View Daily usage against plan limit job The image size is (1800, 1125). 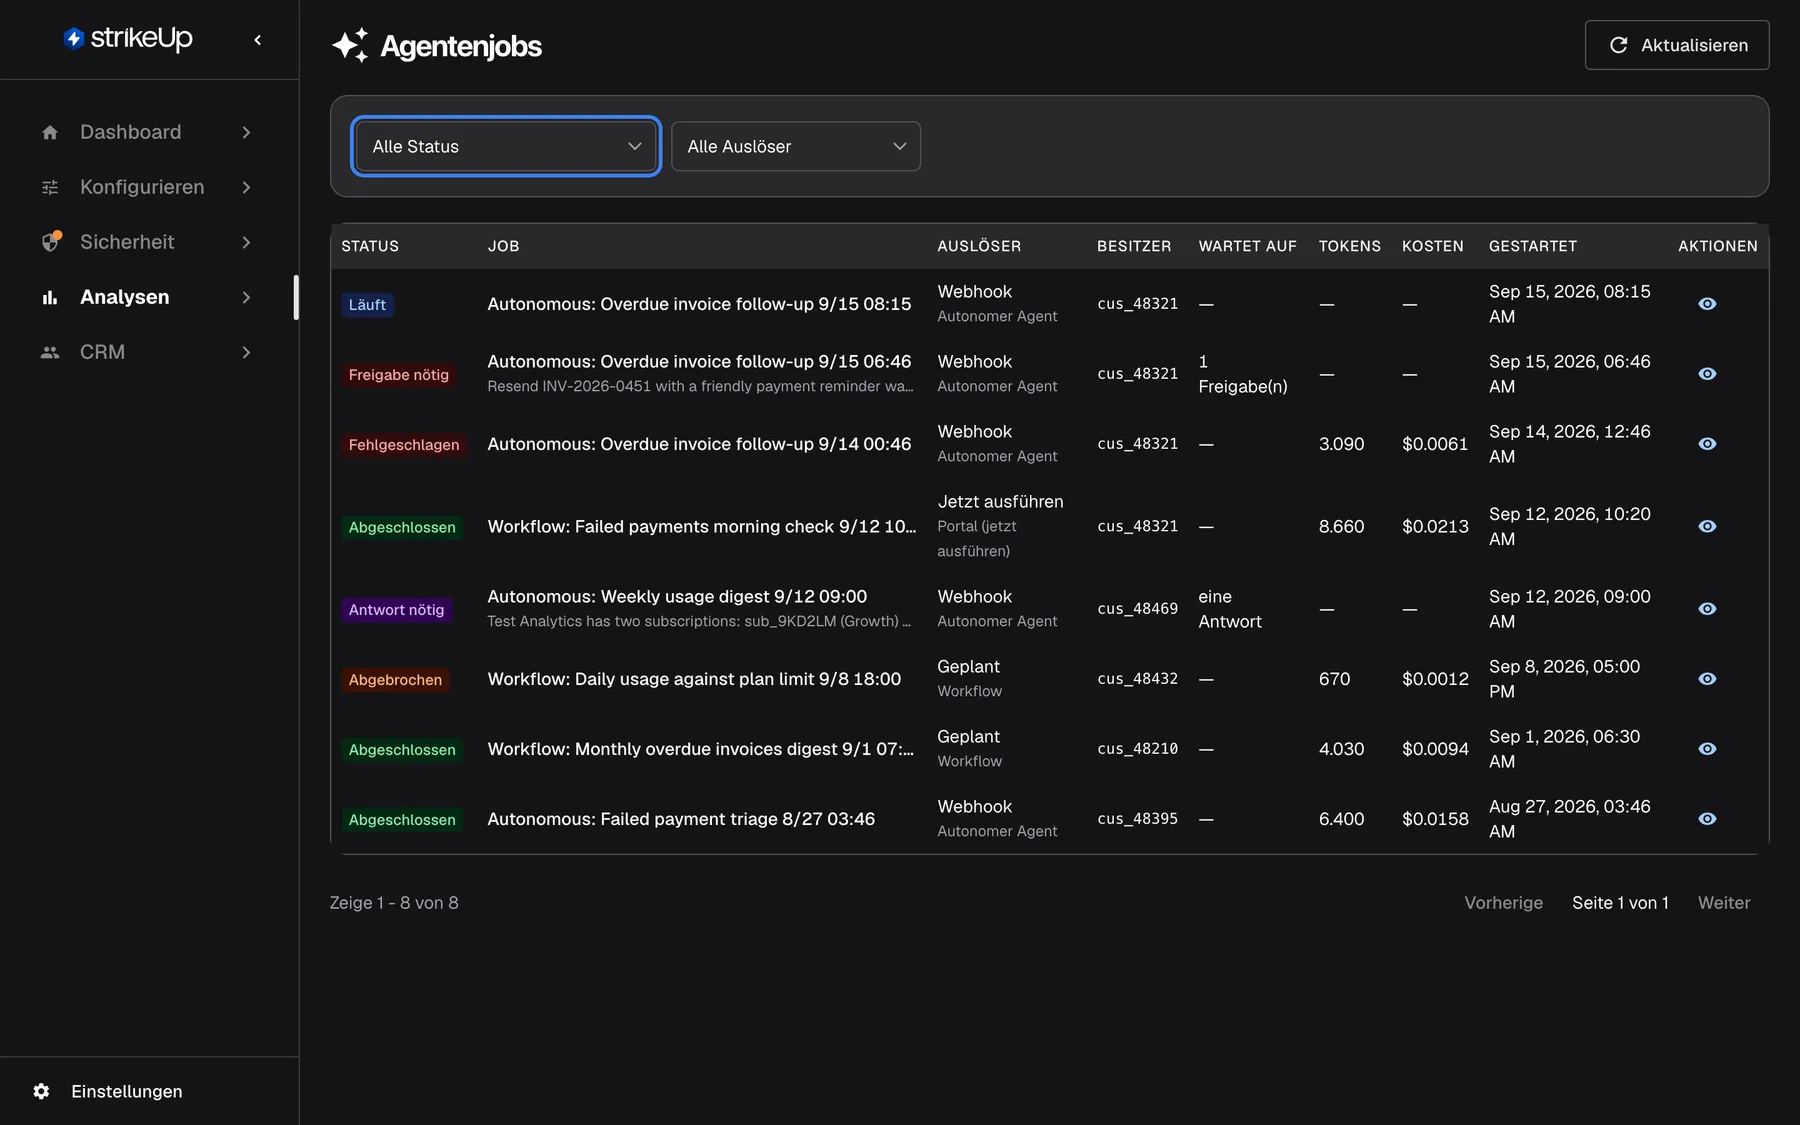pyautogui.click(x=1707, y=679)
